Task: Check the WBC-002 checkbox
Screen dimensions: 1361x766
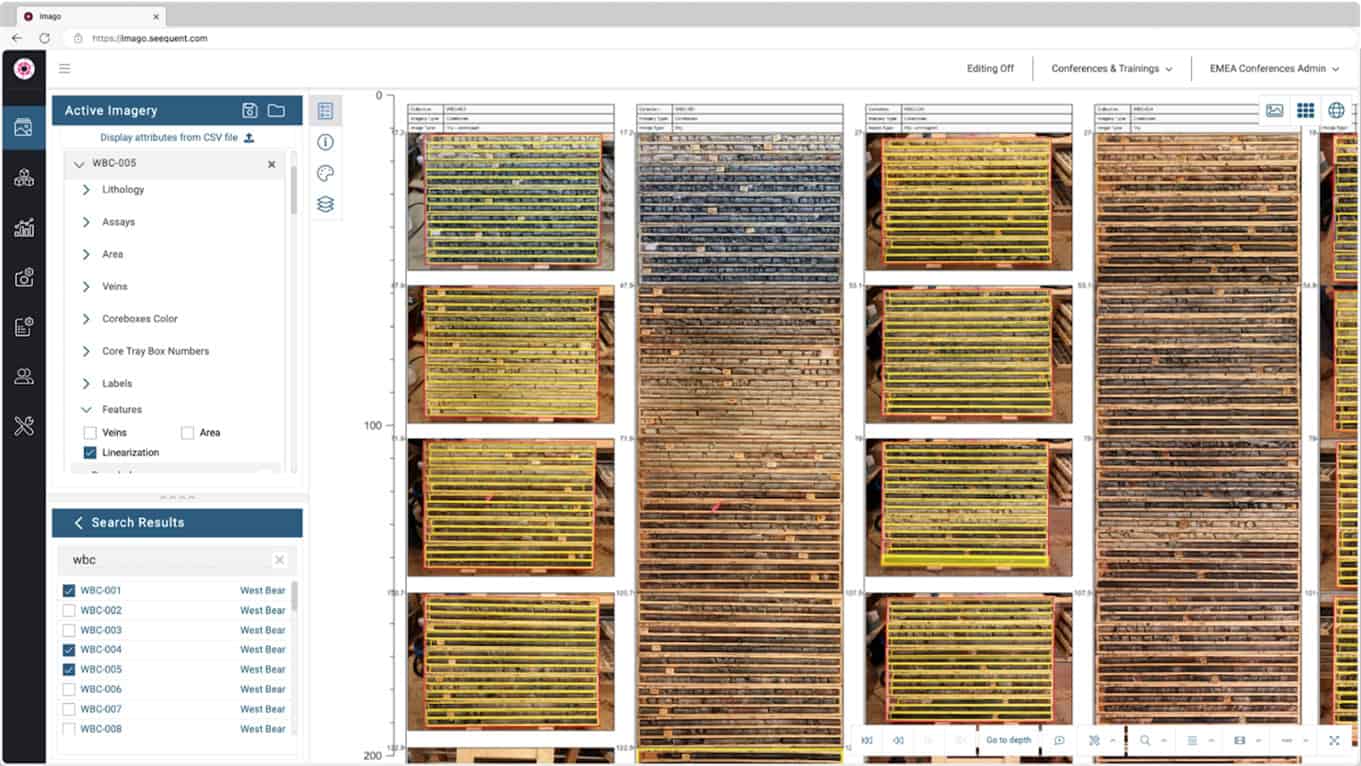Action: coord(69,610)
